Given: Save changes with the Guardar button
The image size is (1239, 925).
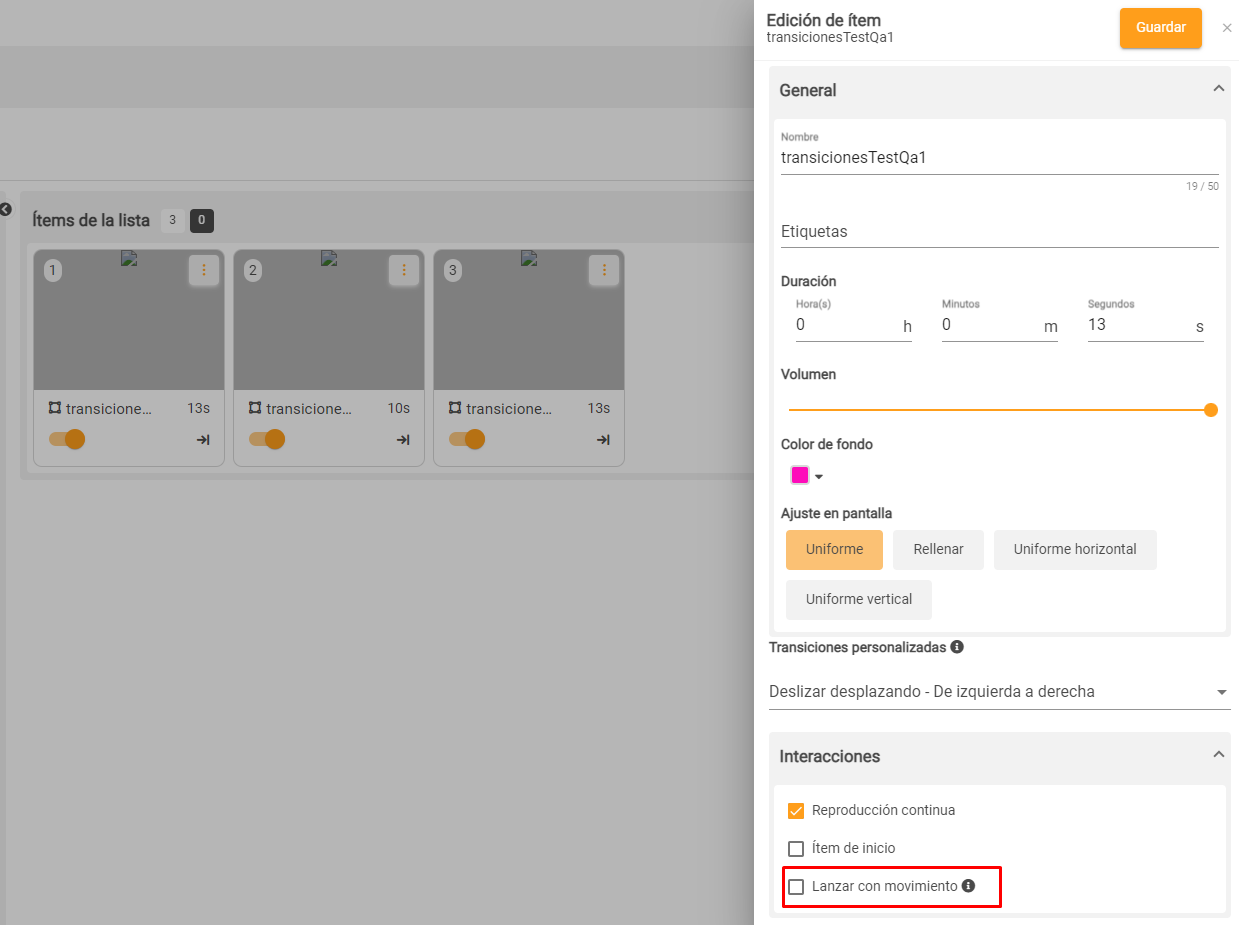Looking at the screenshot, I should tap(1160, 28).
